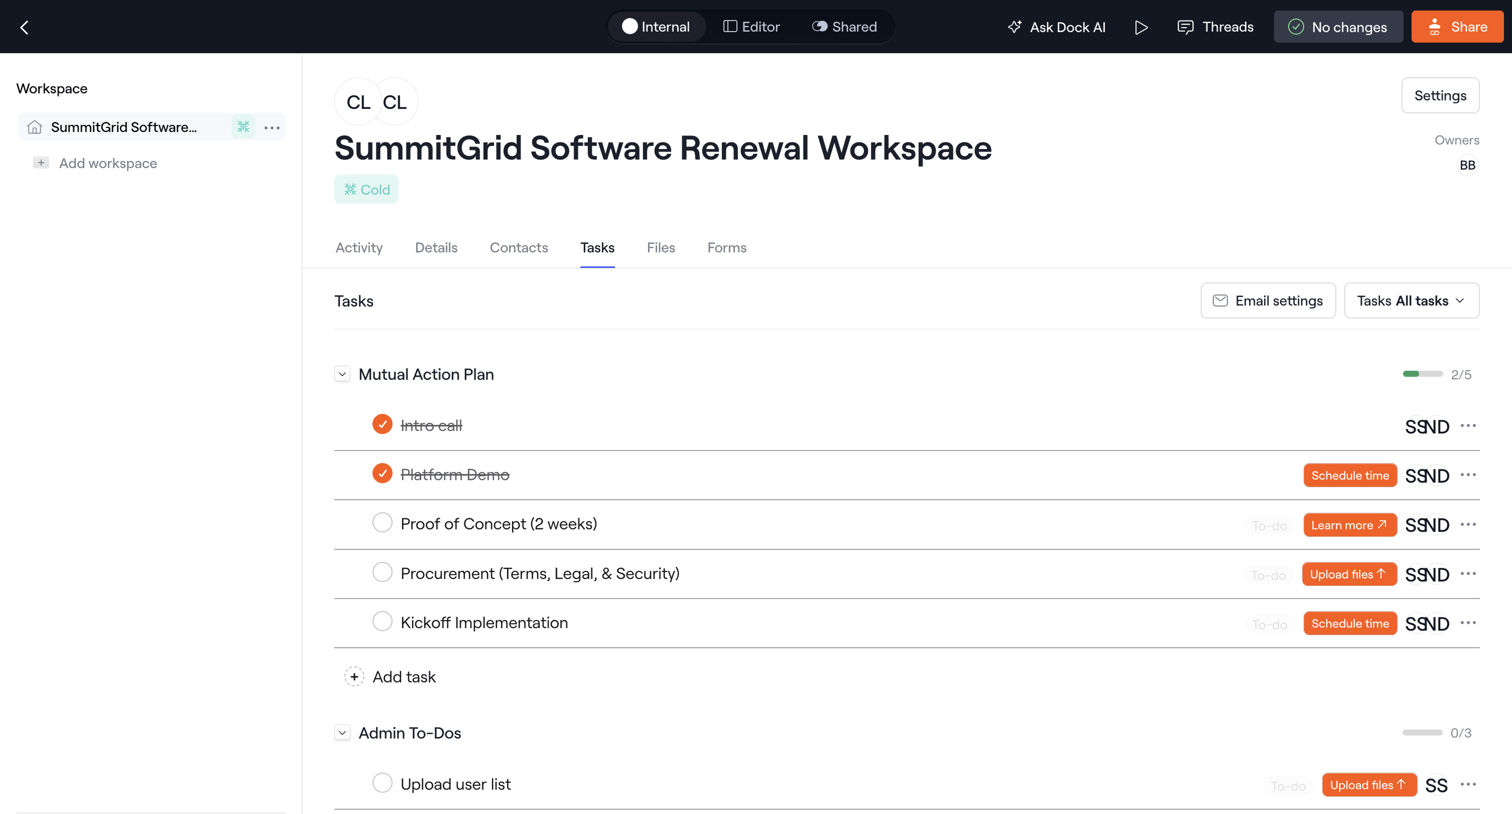Open the Forms tab
Image resolution: width=1512 pixels, height=814 pixels.
pos(727,248)
